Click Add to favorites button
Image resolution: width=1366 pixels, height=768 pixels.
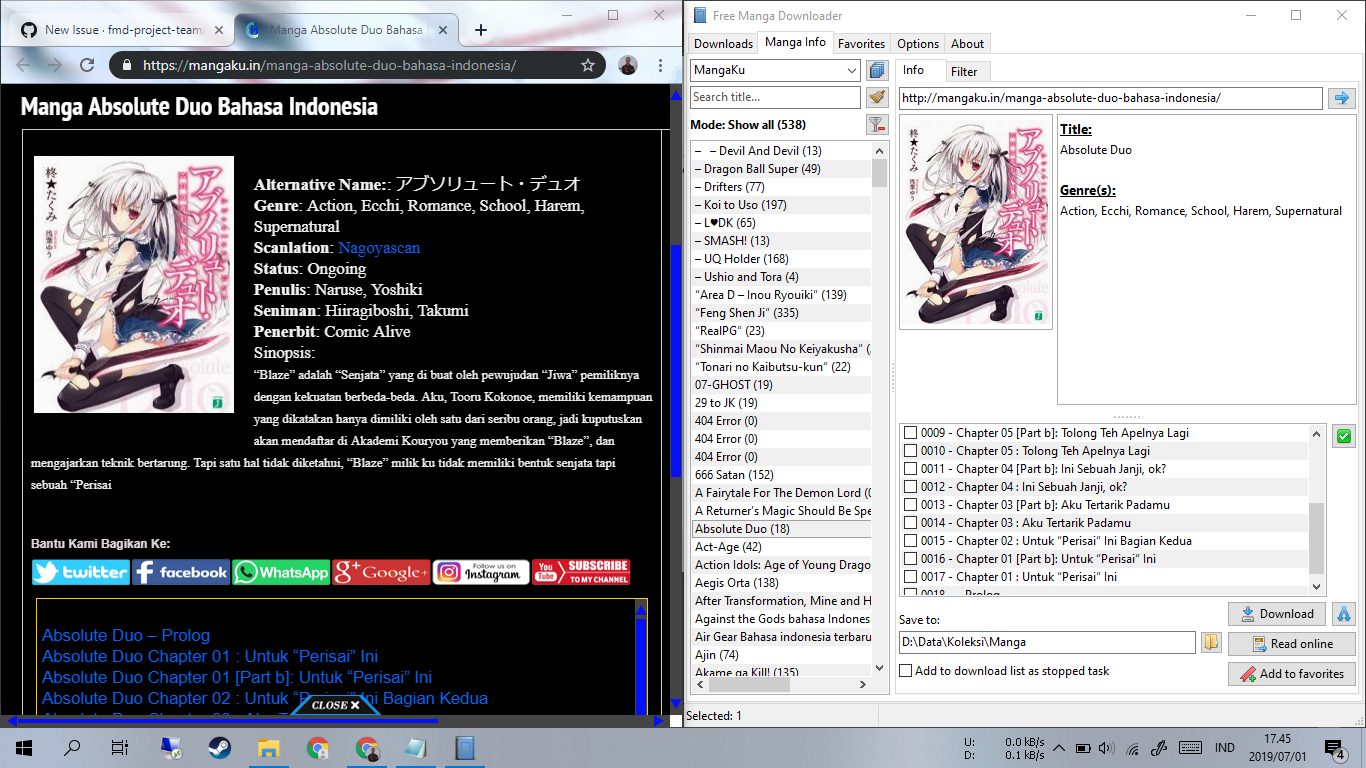click(1292, 673)
